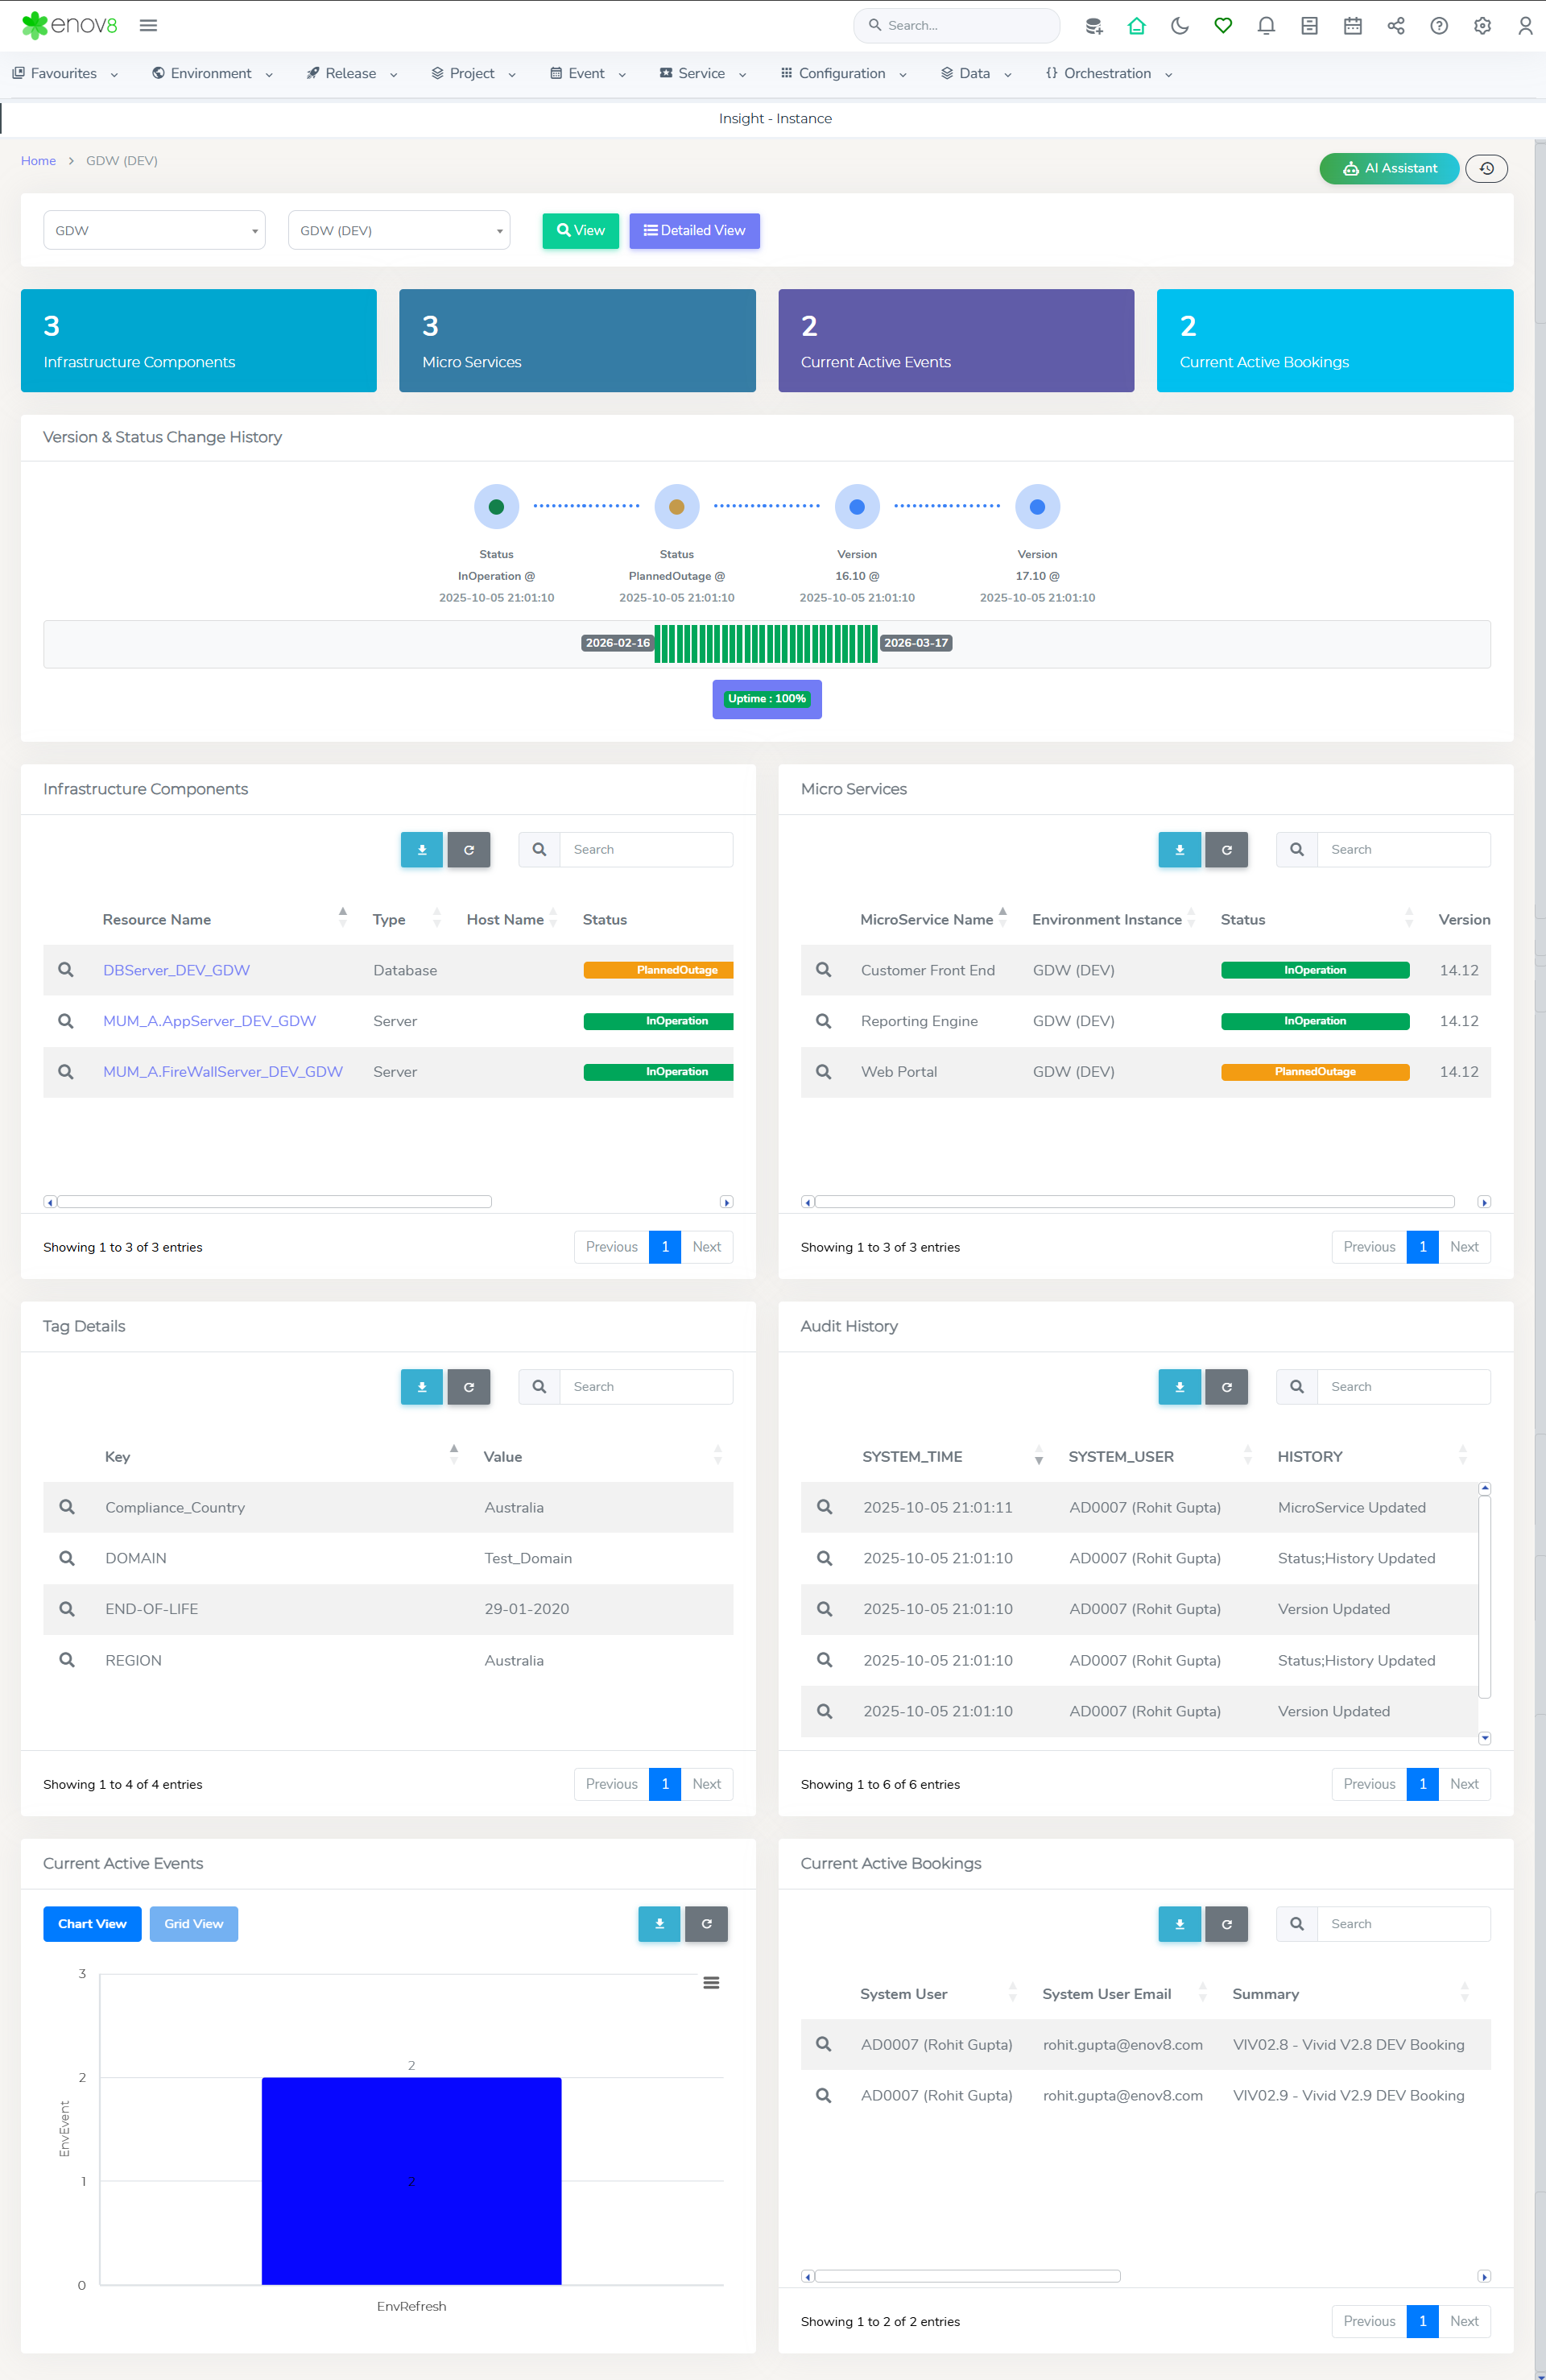Open the notifications bell
Image resolution: width=1546 pixels, height=2380 pixels.
tap(1265, 26)
